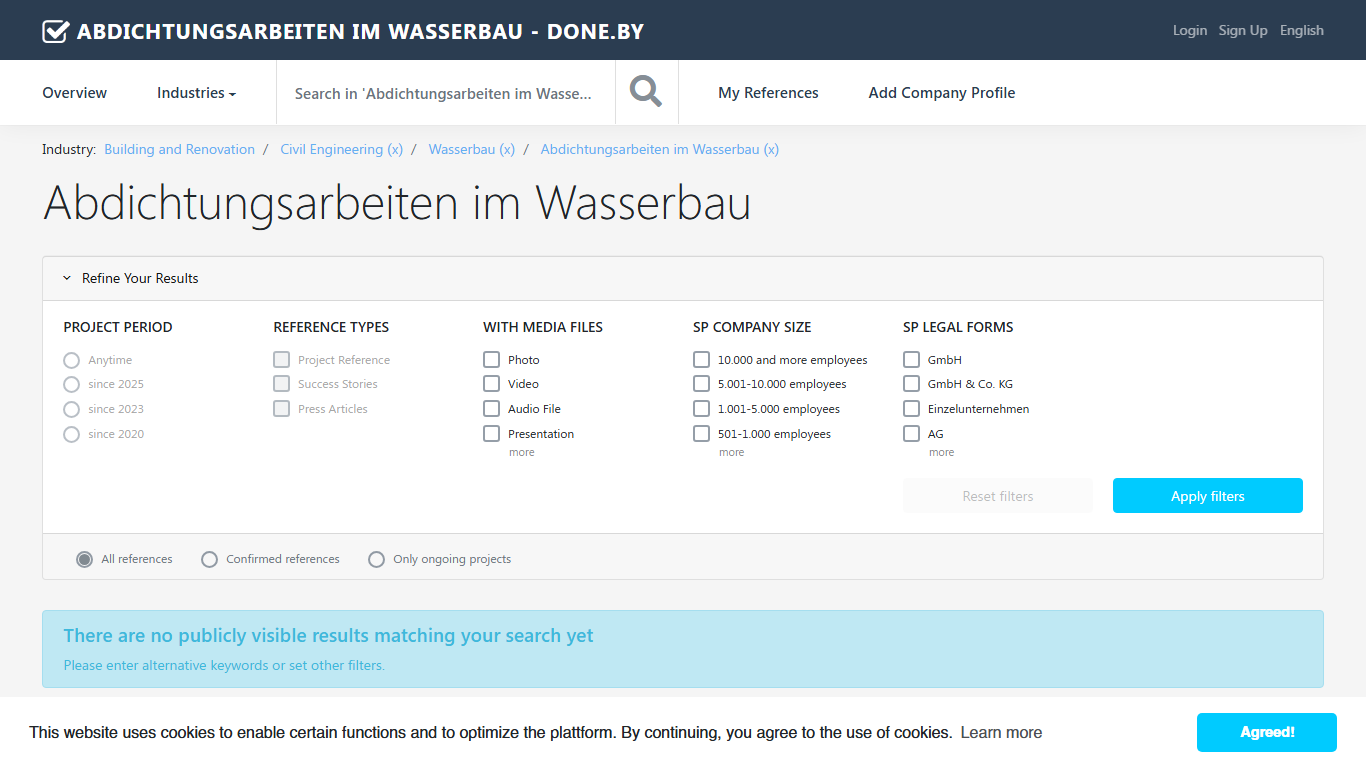
Task: Check 5.001-10.000 employees option
Action: click(702, 384)
